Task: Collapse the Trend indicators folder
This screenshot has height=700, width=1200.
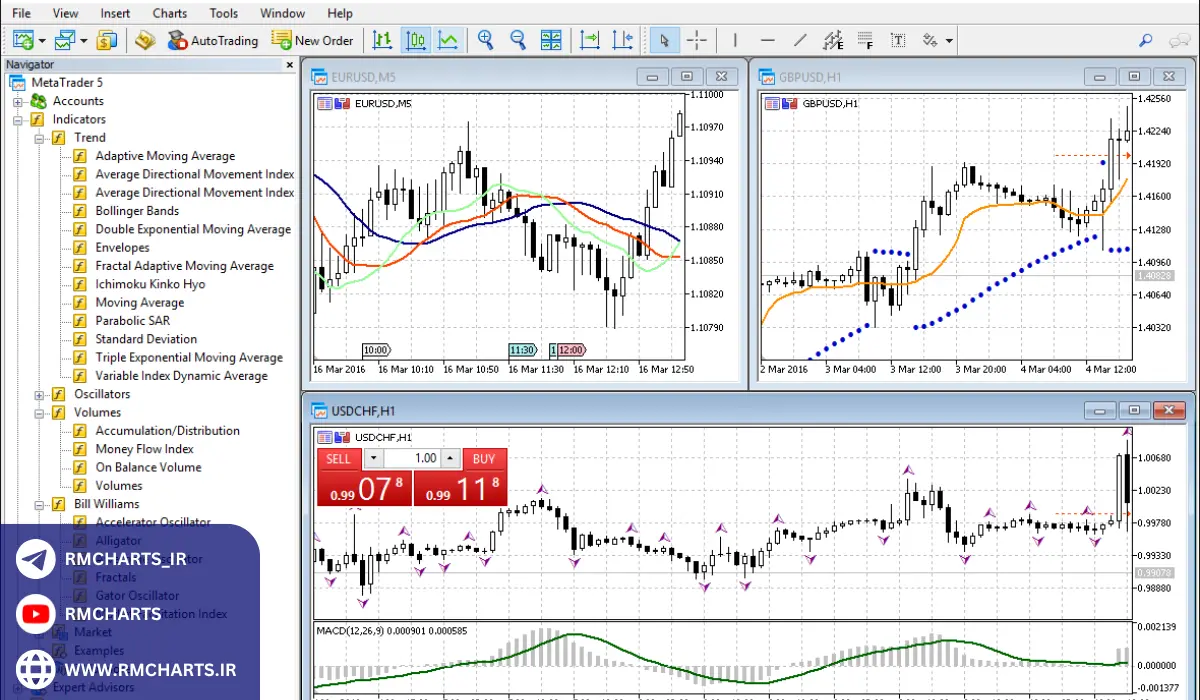Action: tap(40, 138)
